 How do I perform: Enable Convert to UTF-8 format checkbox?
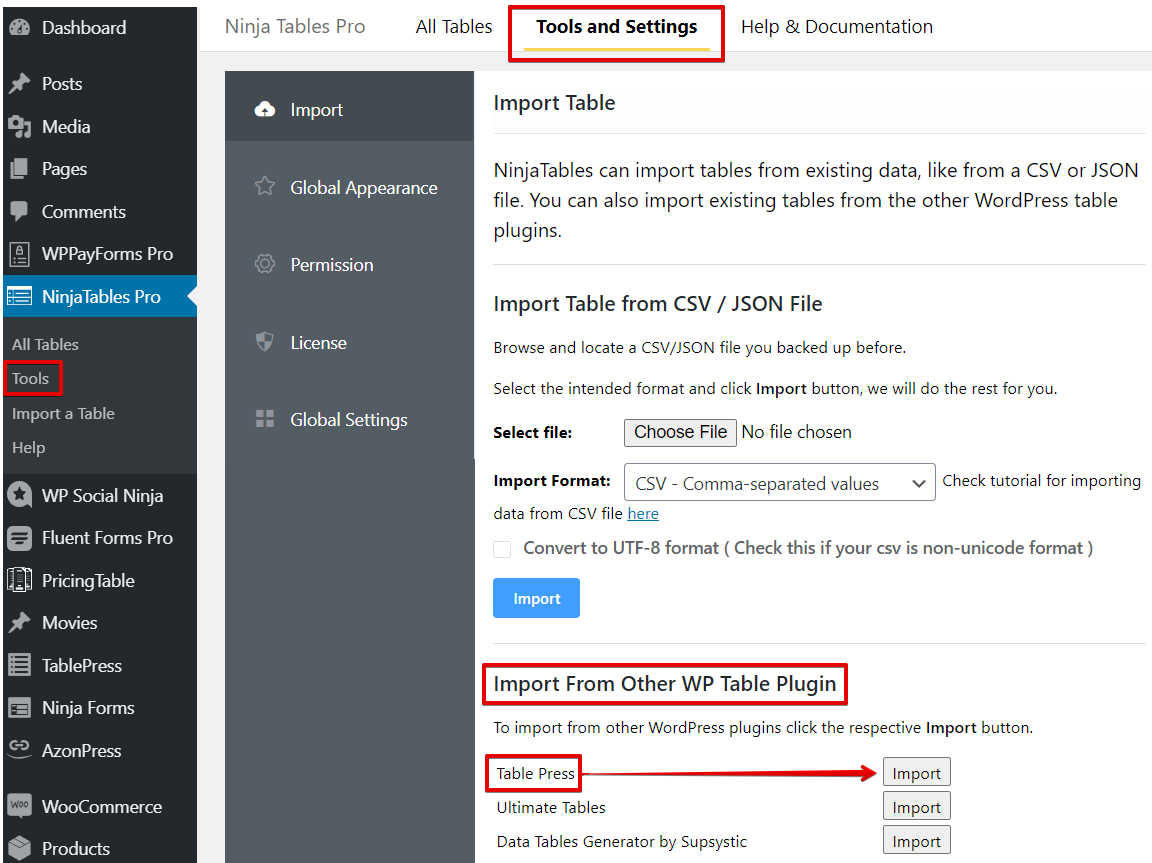(503, 549)
